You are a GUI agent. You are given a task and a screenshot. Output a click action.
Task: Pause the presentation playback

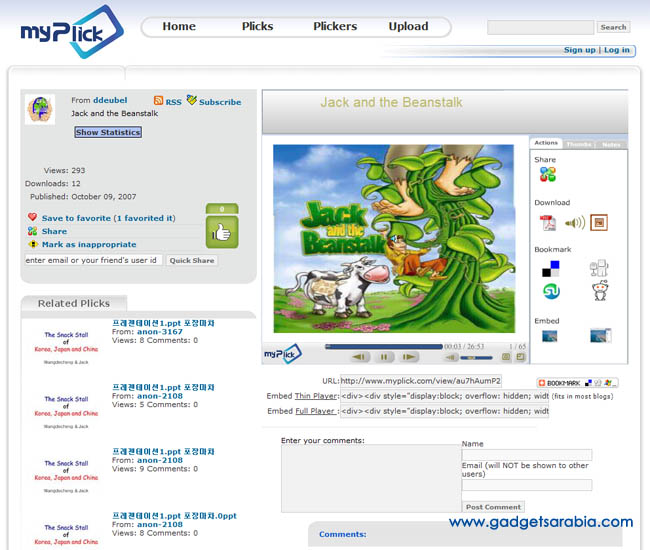(384, 357)
